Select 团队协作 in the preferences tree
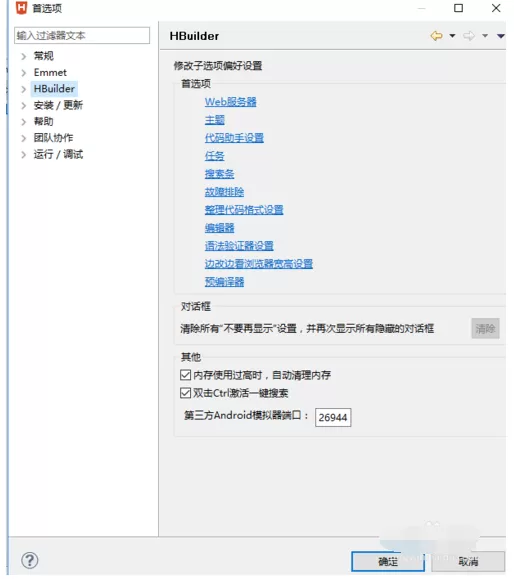Viewport: 514px width, 579px height. pyautogui.click(x=53, y=138)
